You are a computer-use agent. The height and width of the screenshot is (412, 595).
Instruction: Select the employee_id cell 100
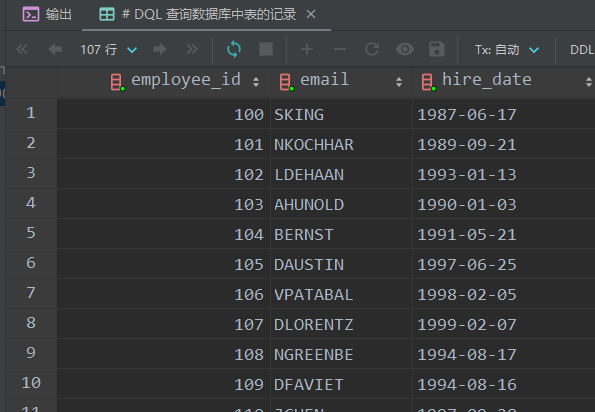tap(164, 114)
